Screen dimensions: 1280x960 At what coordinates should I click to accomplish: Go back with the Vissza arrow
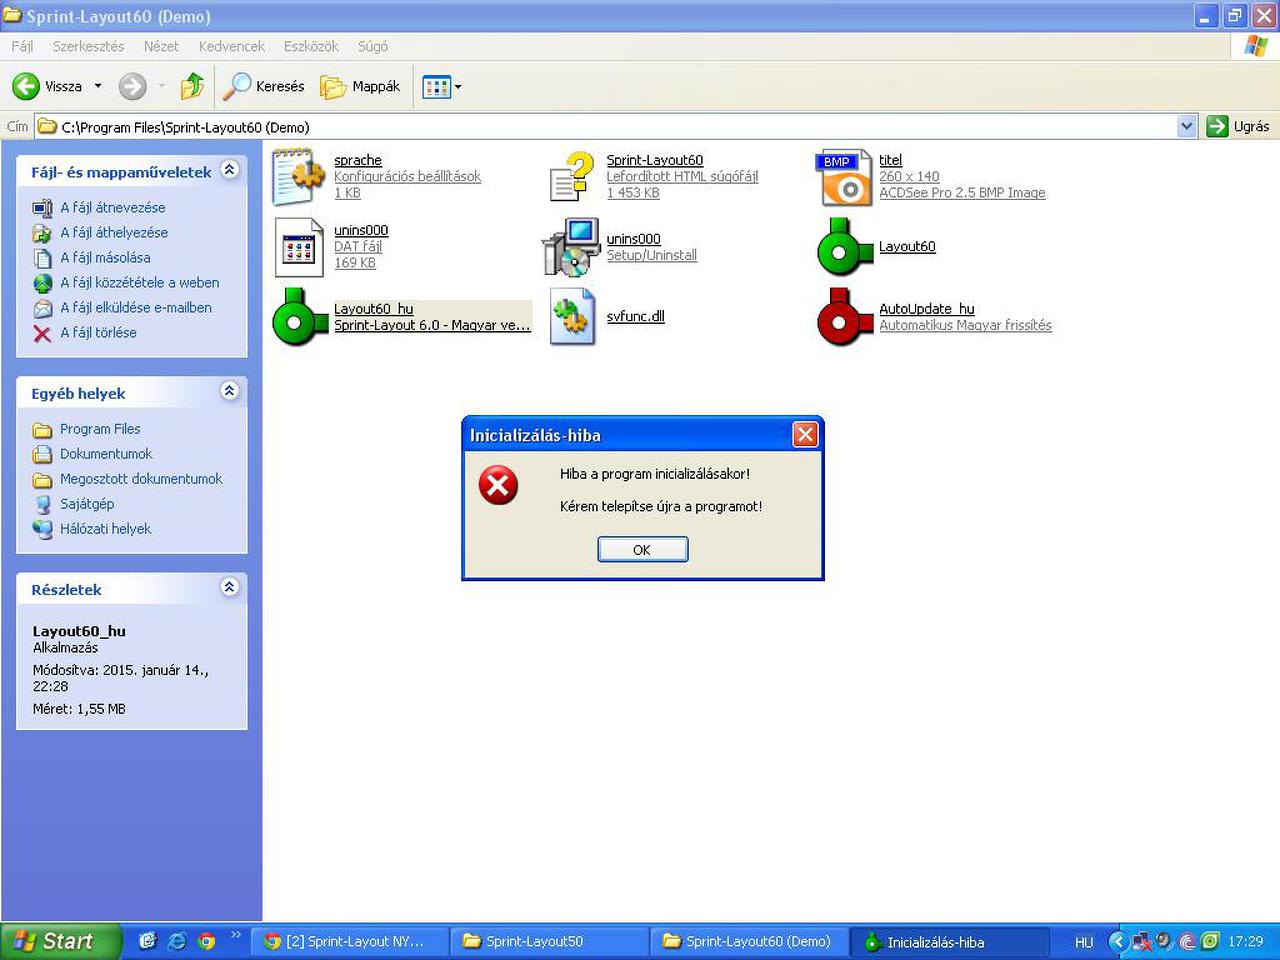(x=48, y=87)
